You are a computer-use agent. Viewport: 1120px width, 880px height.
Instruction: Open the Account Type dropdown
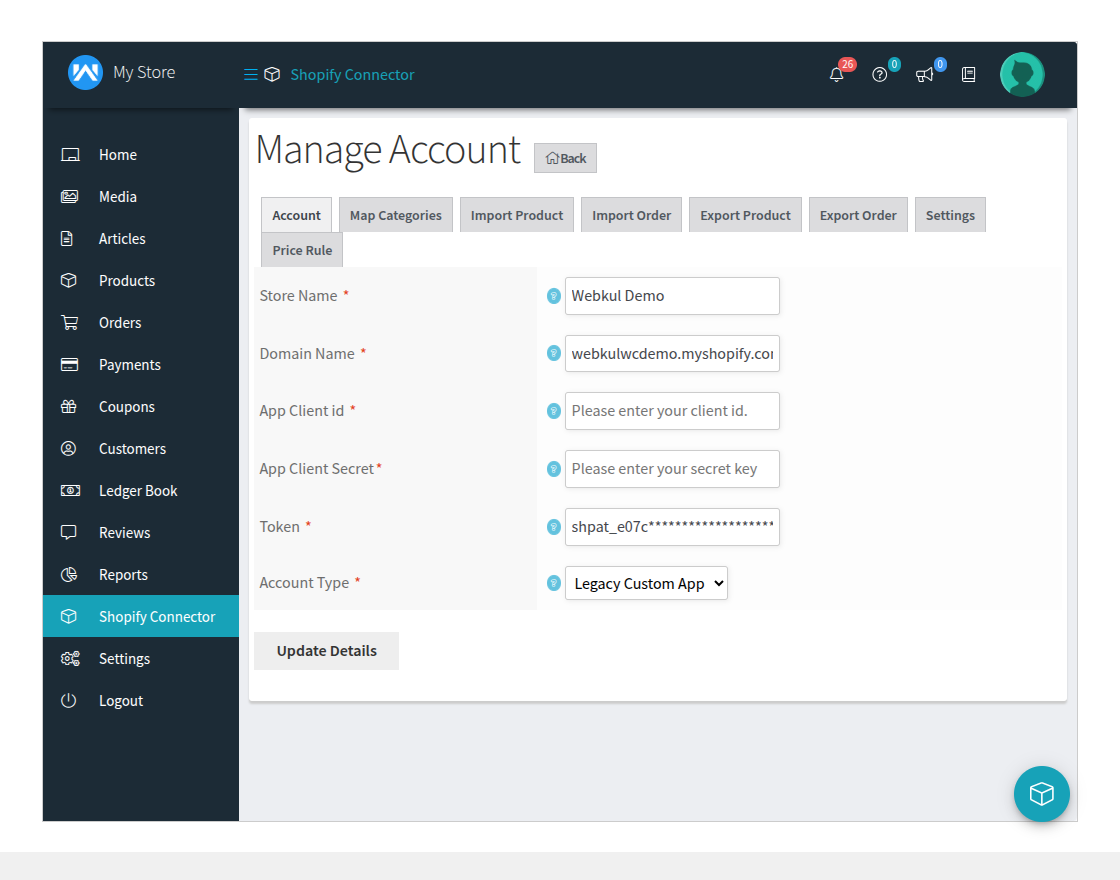(x=646, y=582)
